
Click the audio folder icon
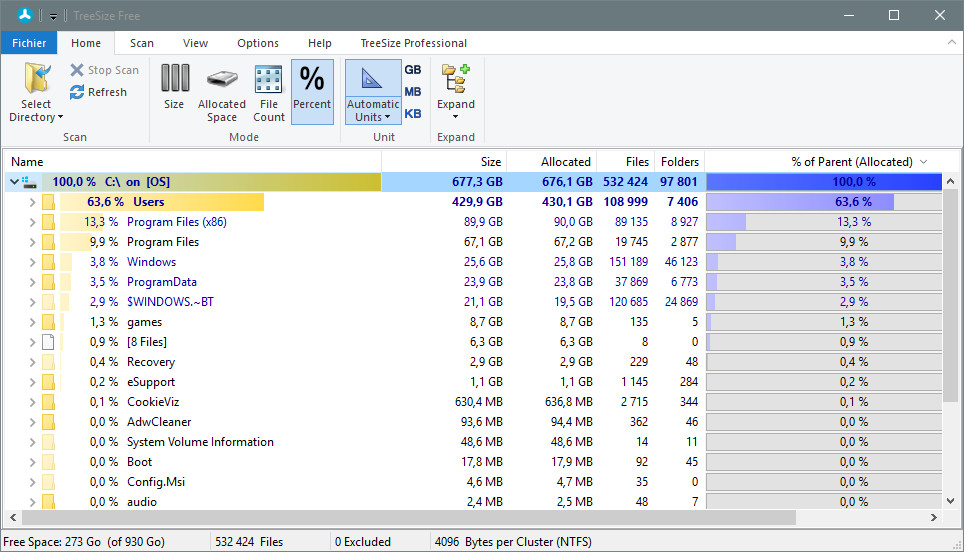click(x=49, y=502)
